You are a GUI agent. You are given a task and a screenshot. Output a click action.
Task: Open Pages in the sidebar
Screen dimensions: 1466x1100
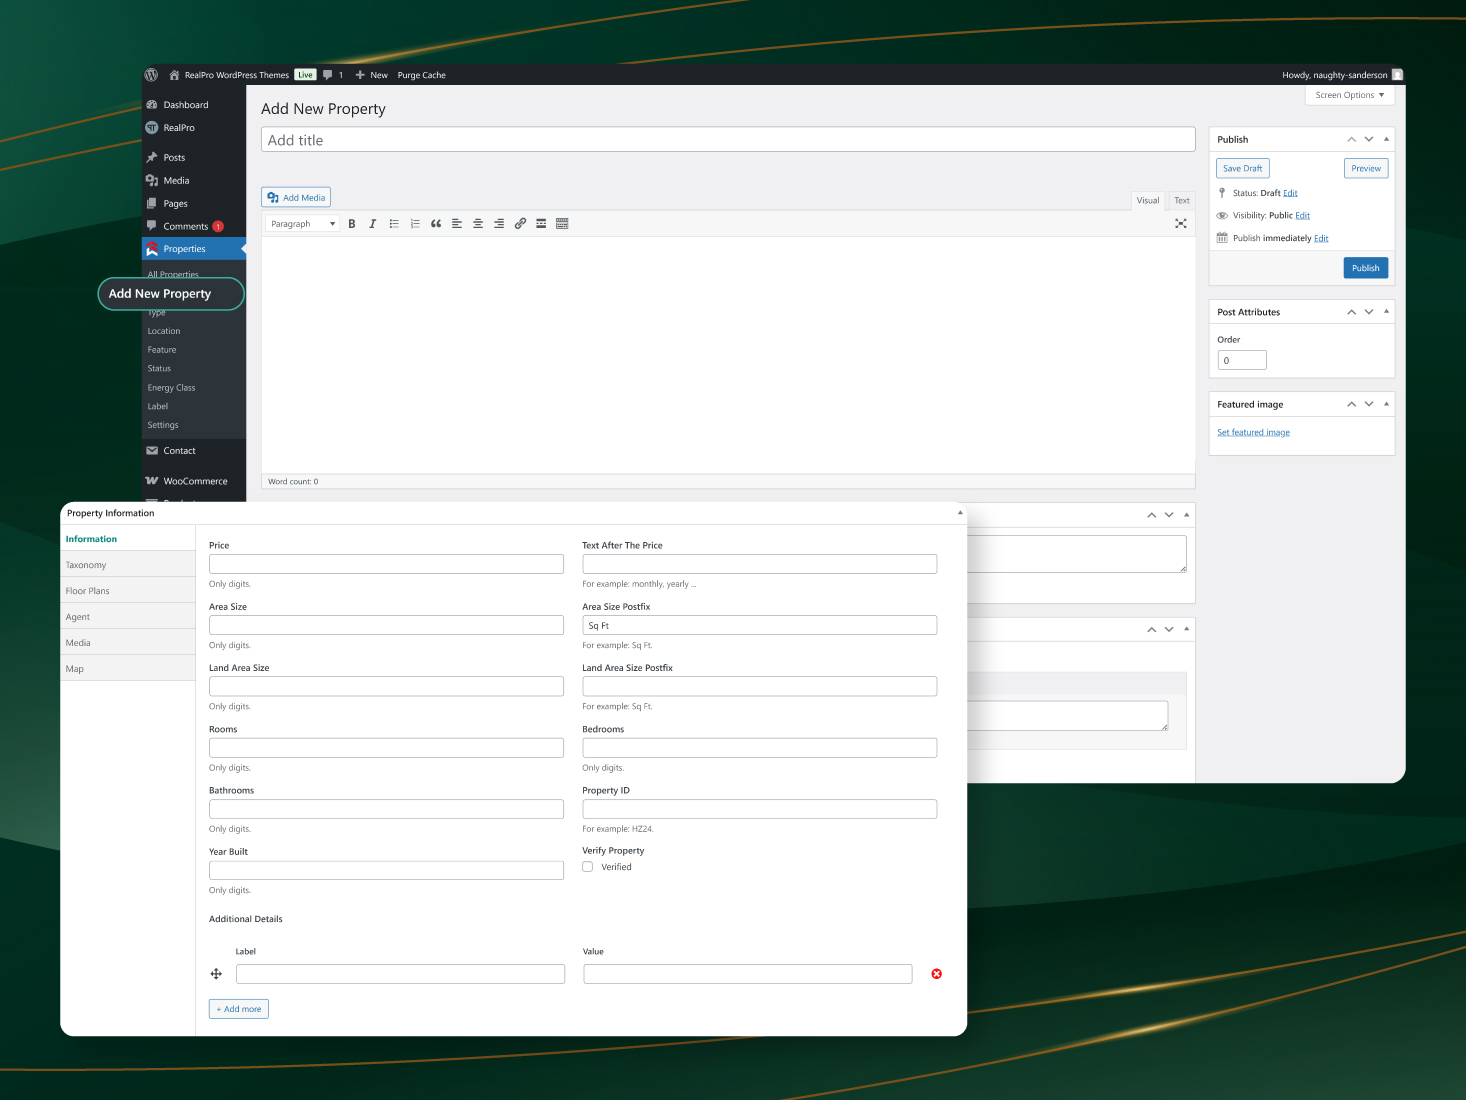click(175, 204)
